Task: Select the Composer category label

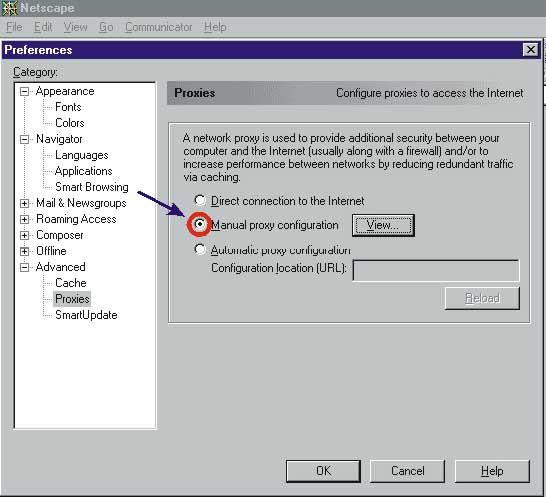Action: click(60, 235)
